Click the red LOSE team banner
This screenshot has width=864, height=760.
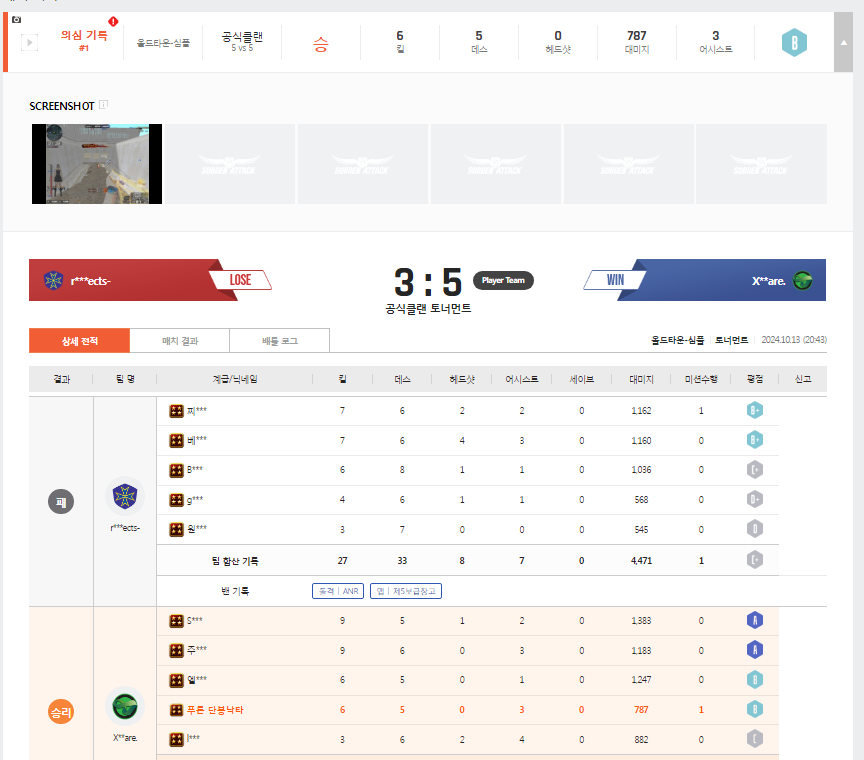point(240,280)
